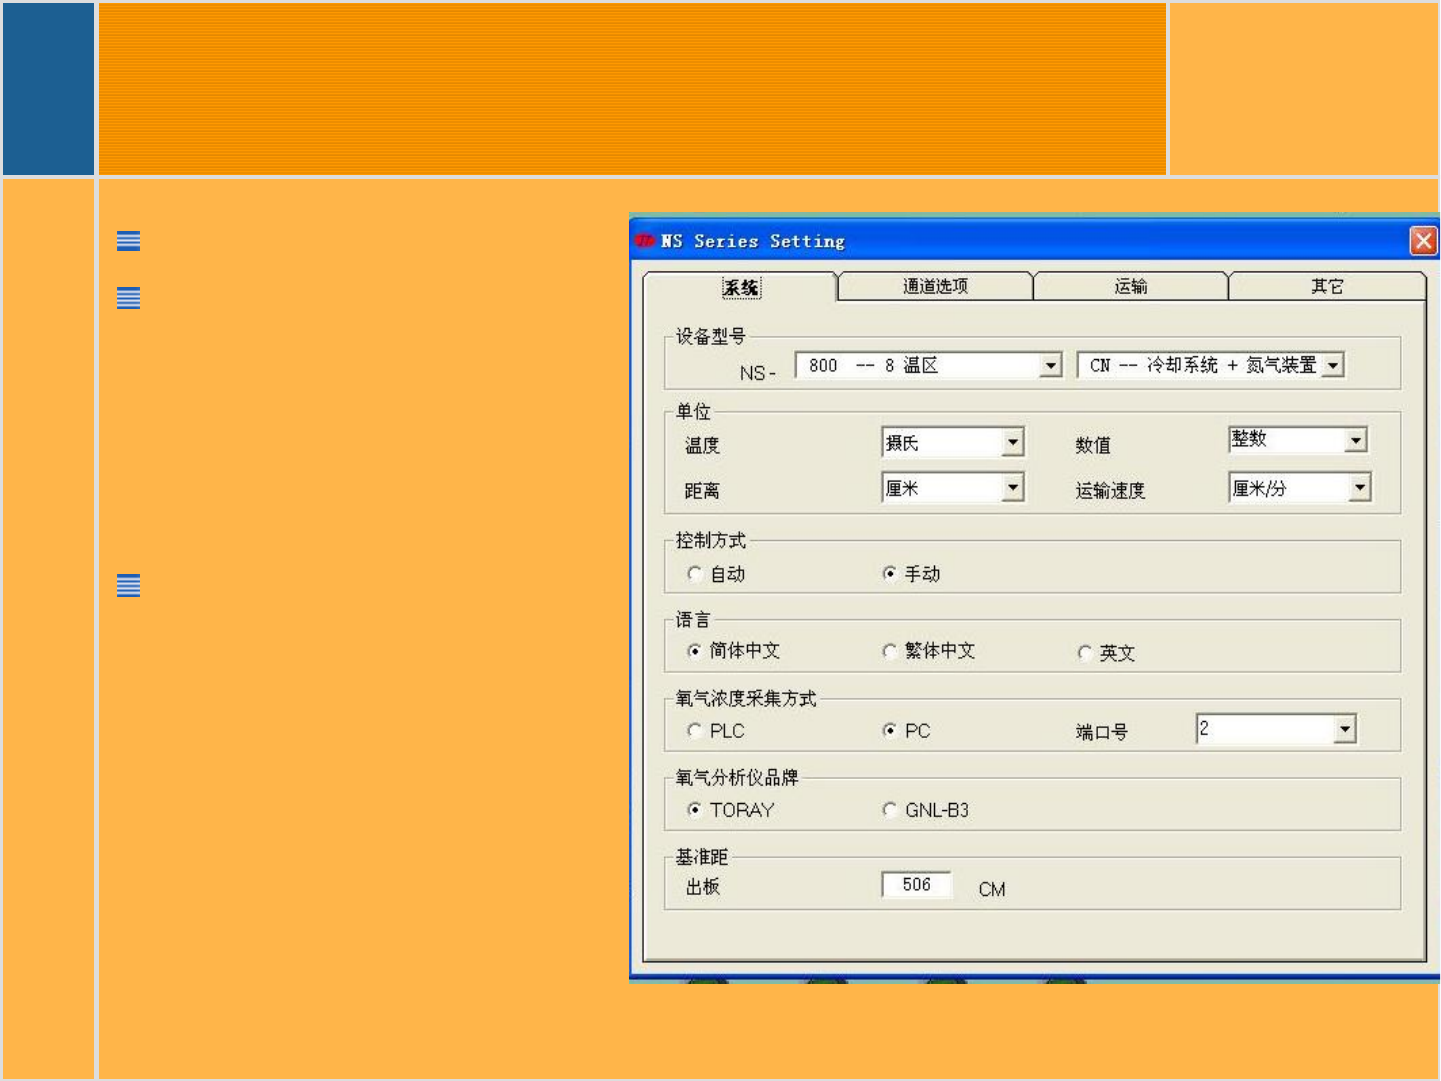This screenshot has width=1441, height=1081.
Task: Click the NS Series Setting window title text
Action: pyautogui.click(x=753, y=241)
